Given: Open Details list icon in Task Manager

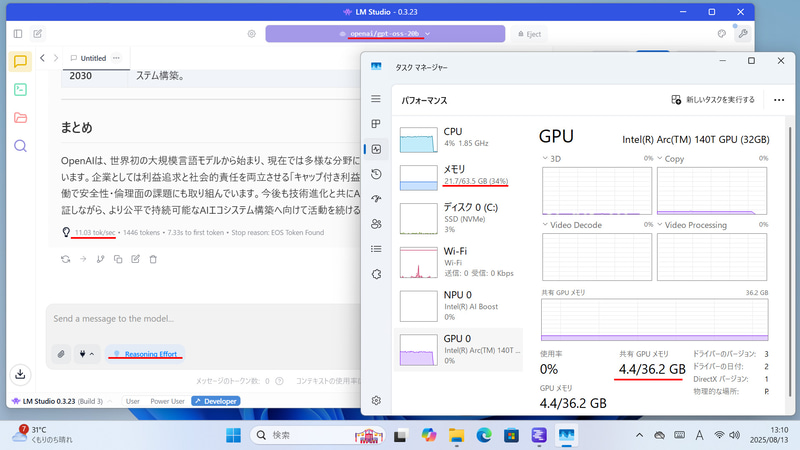Looking at the screenshot, I should click(x=376, y=249).
